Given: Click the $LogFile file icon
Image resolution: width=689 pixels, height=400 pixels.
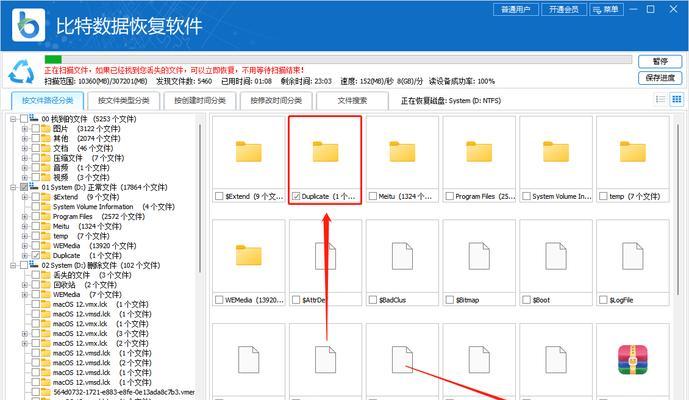Looking at the screenshot, I should pyautogui.click(x=633, y=256).
